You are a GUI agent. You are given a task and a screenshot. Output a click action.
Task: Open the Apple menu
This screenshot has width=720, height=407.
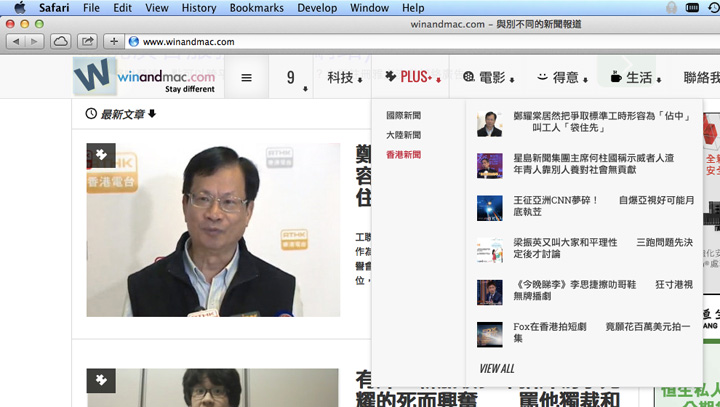tap(19, 8)
